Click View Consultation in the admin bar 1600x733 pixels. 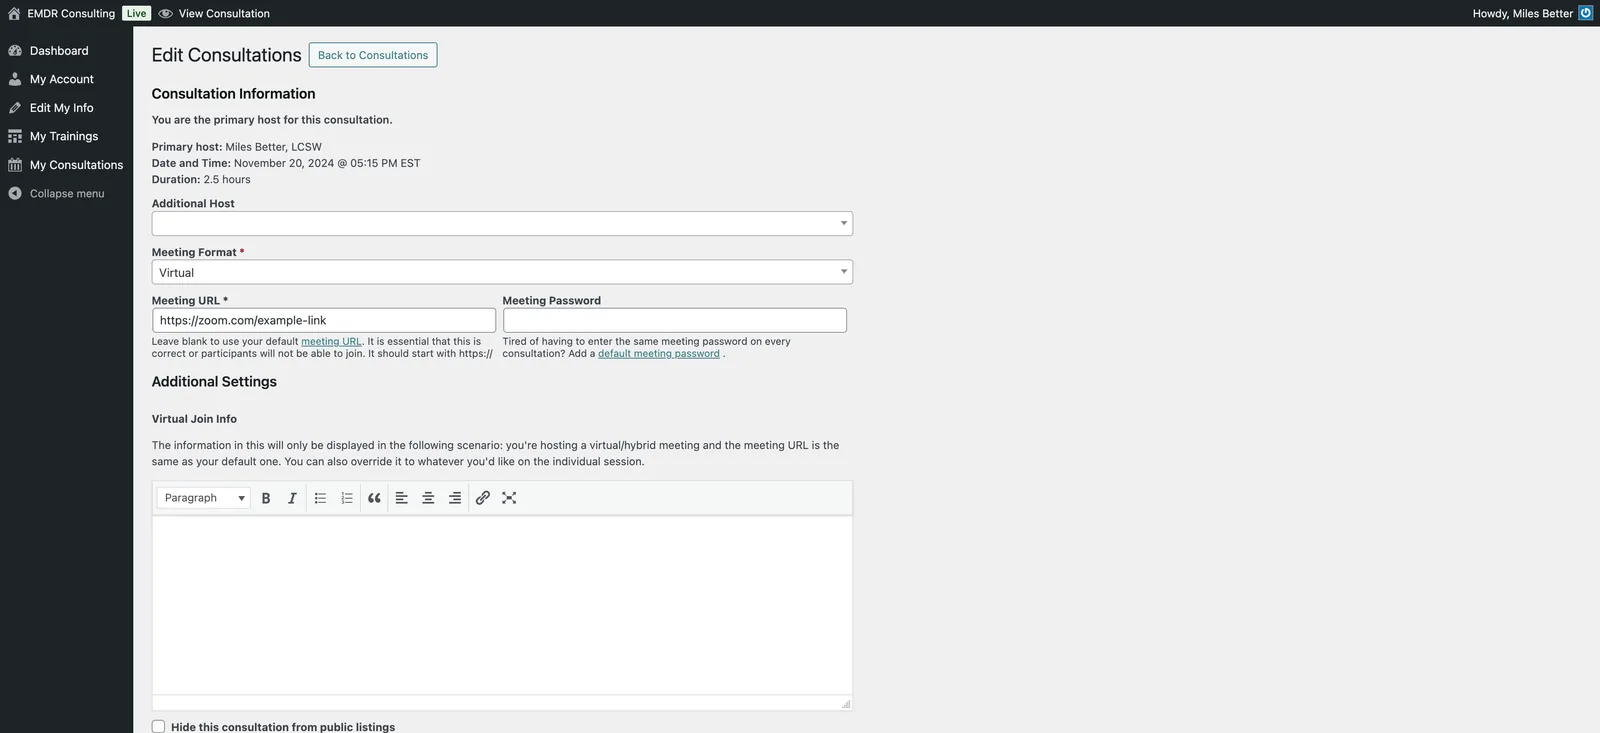(x=224, y=14)
